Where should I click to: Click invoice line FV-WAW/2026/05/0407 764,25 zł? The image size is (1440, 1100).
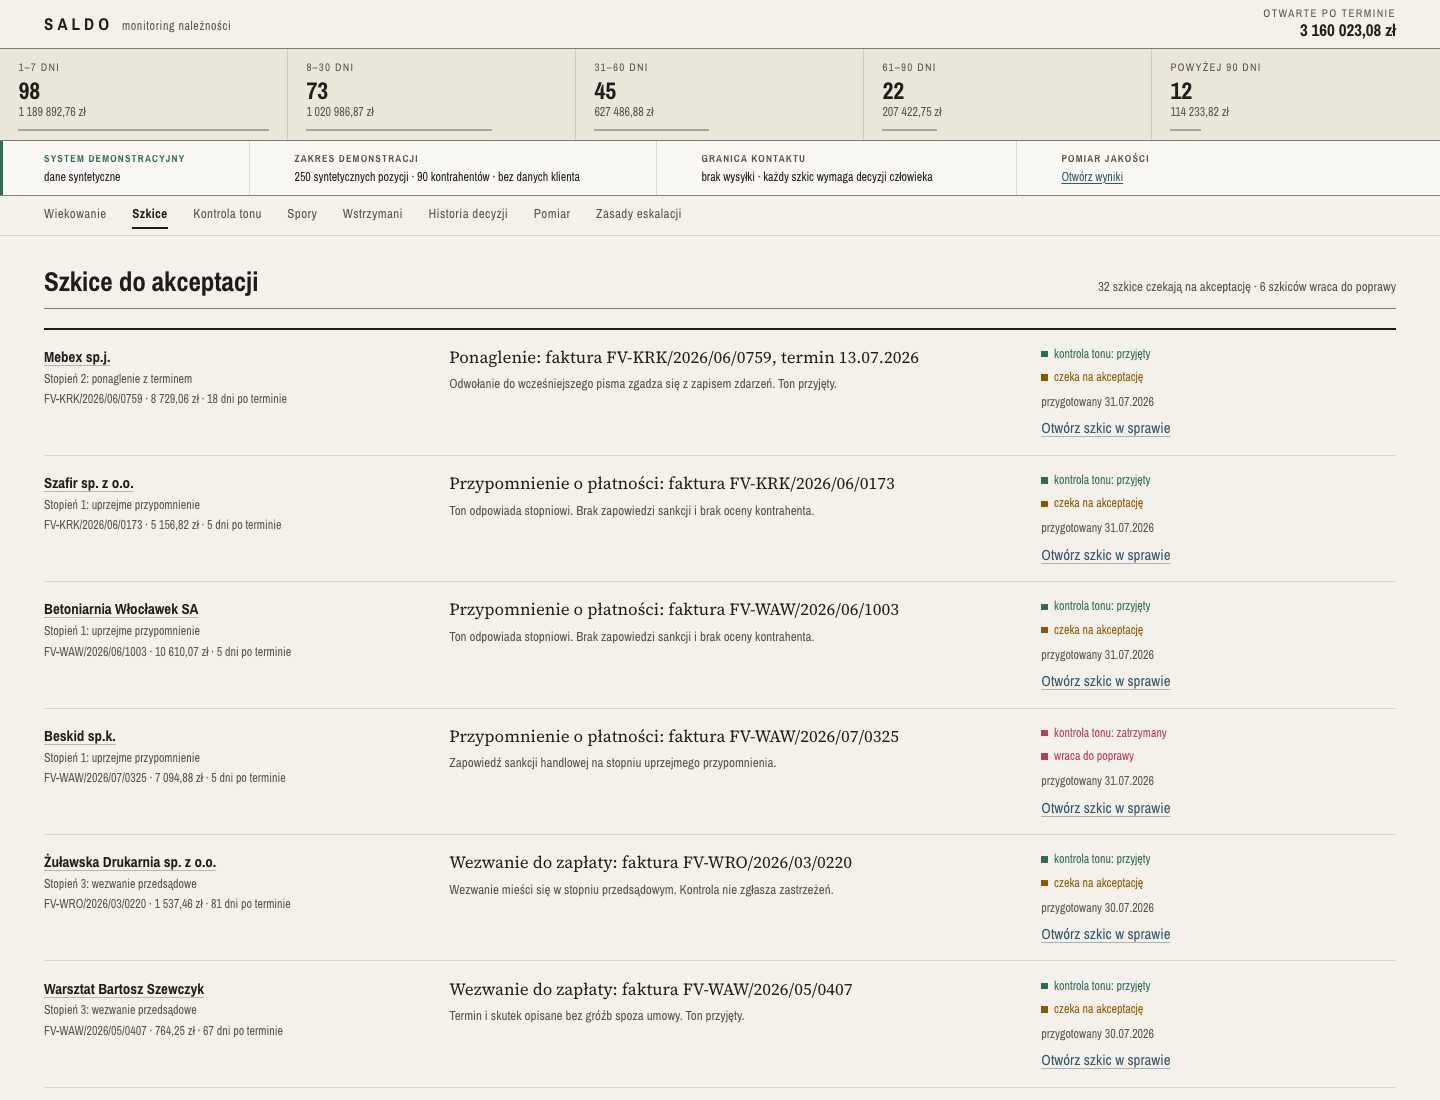[163, 1031]
